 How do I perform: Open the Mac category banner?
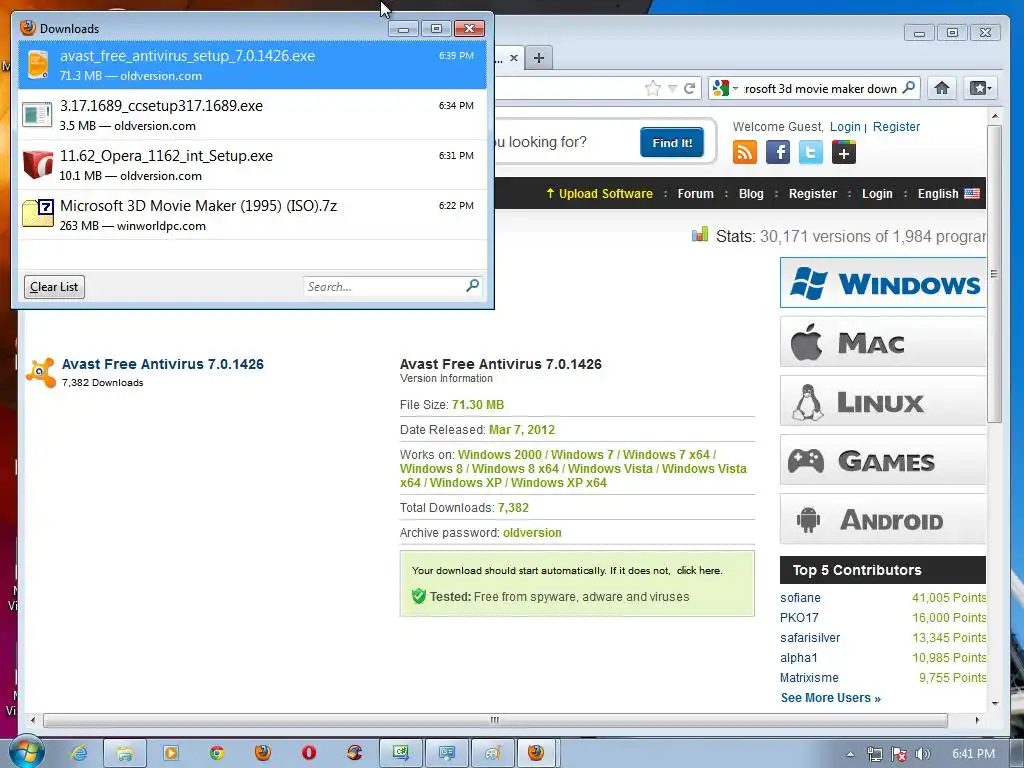883,342
